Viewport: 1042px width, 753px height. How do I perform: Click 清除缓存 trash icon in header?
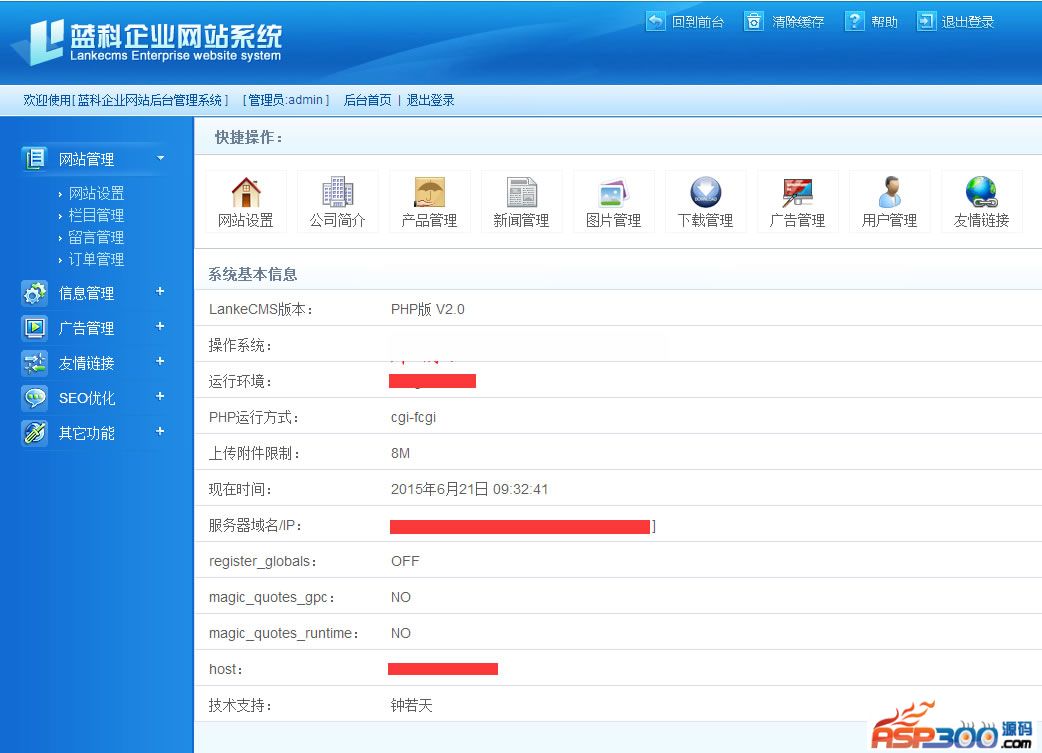[754, 21]
